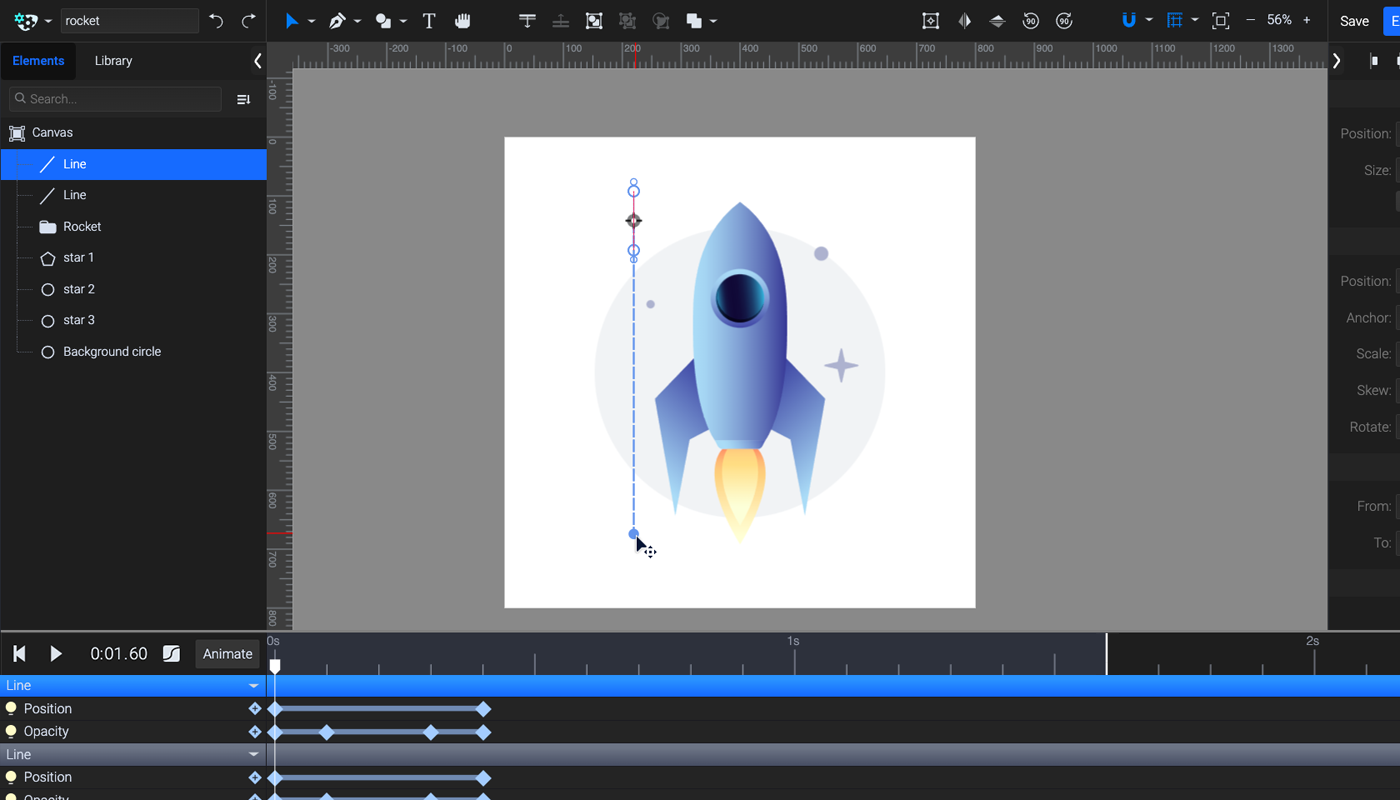Open dropdown arrow next to SVGator logo

(48, 21)
